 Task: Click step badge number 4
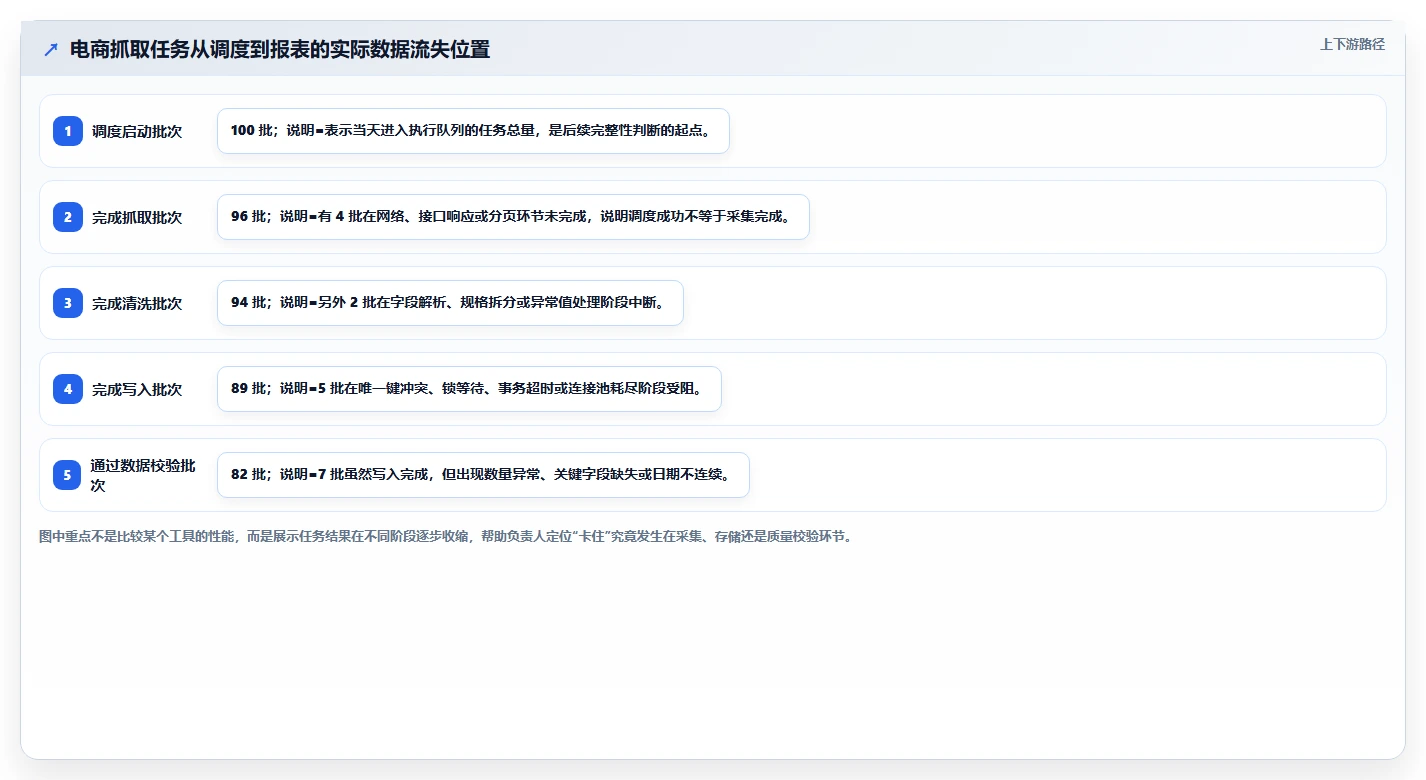tap(68, 389)
